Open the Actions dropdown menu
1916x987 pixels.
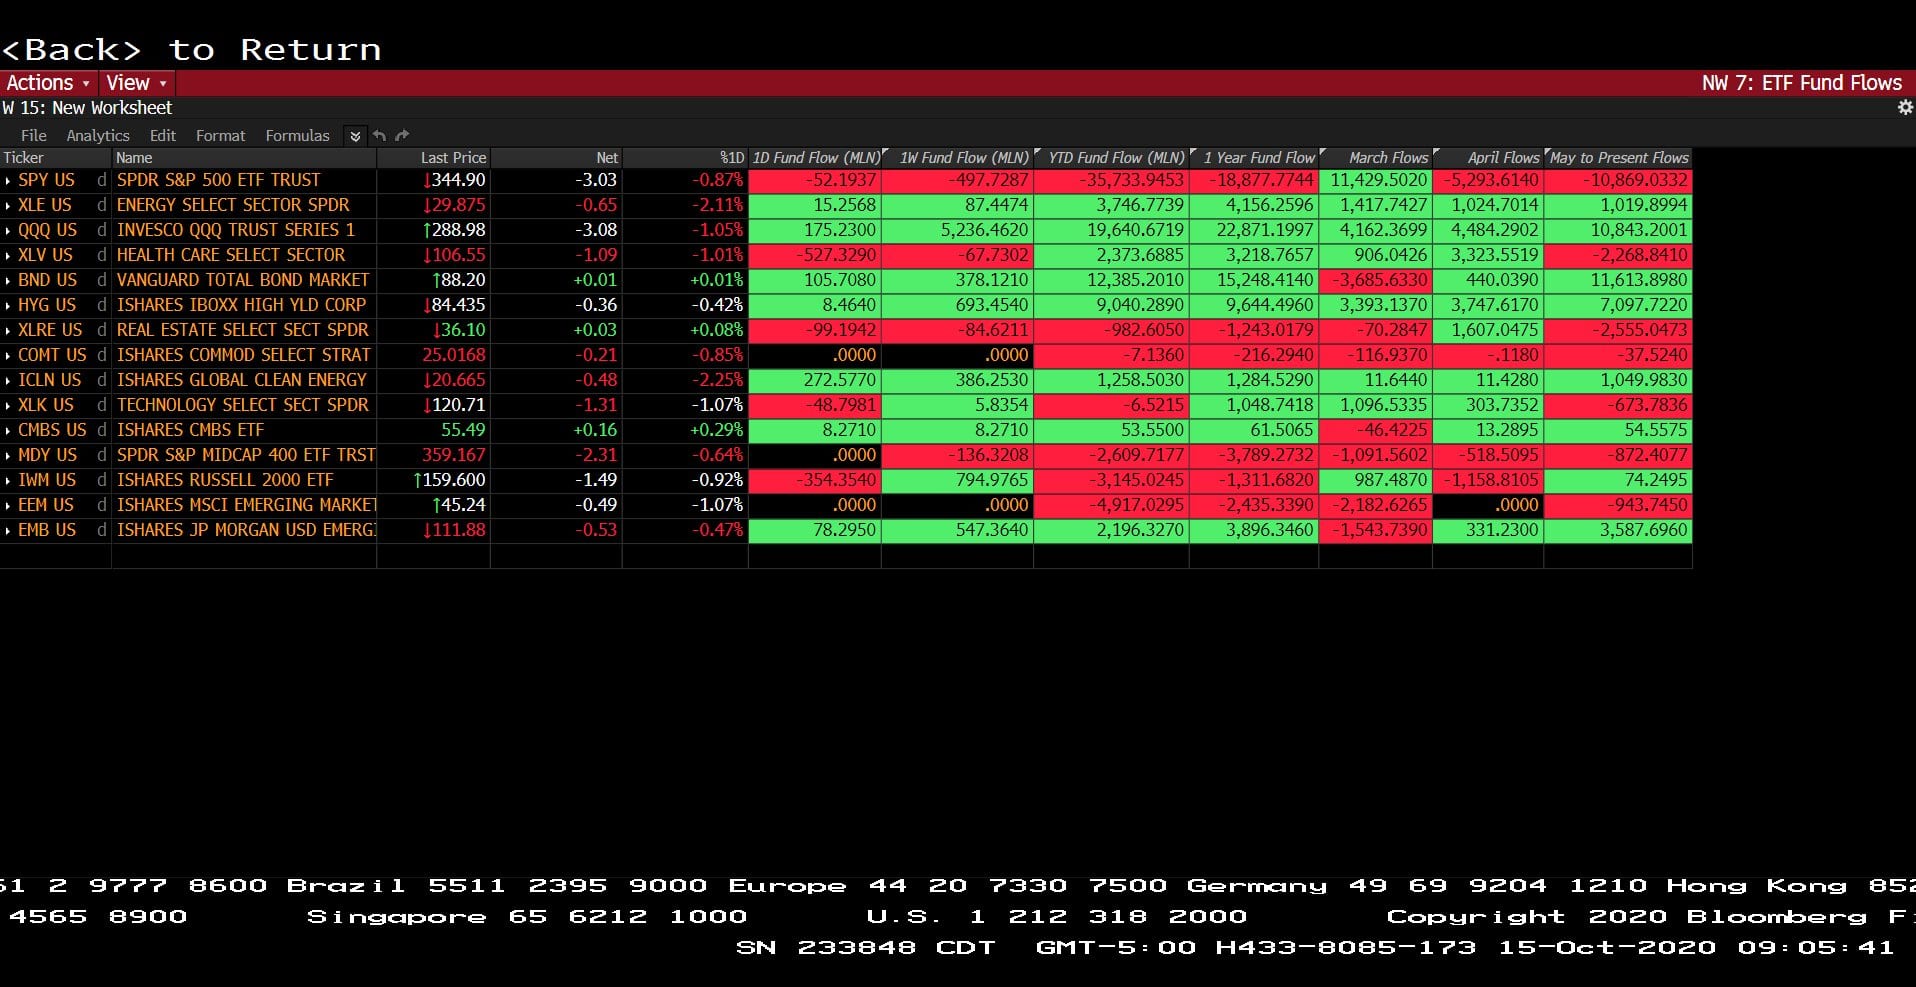coord(48,83)
